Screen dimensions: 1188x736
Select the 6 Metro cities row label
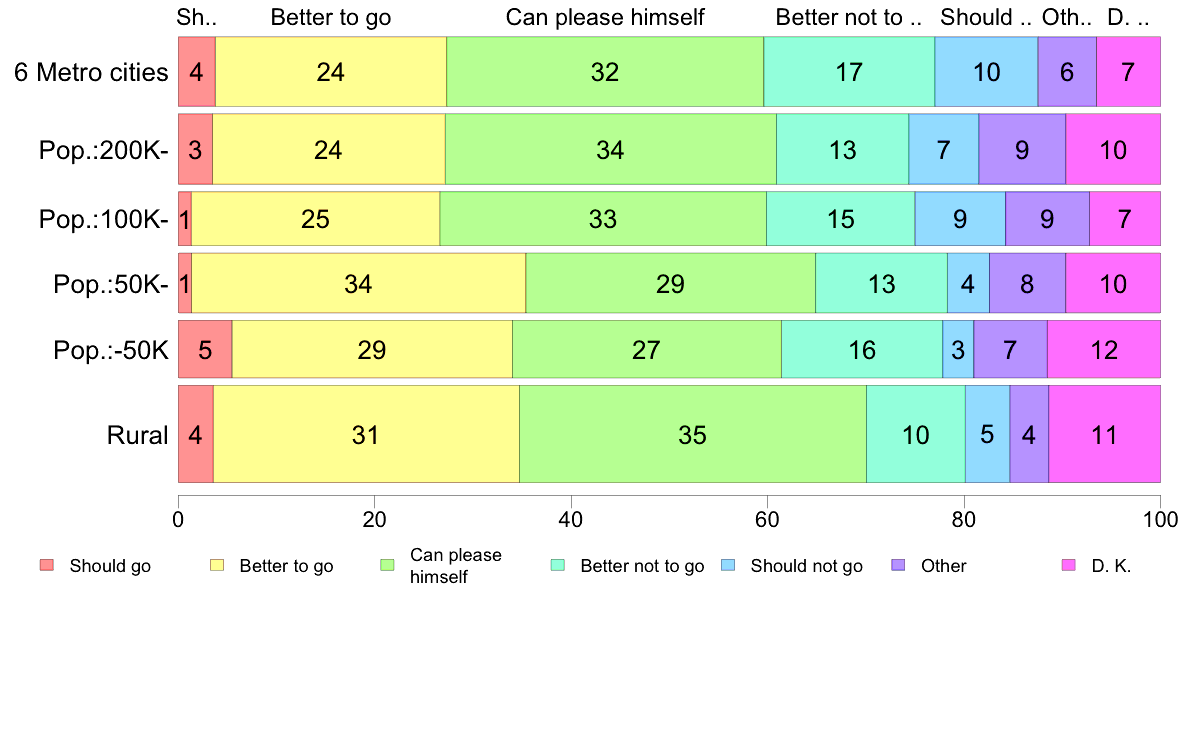tap(91, 72)
